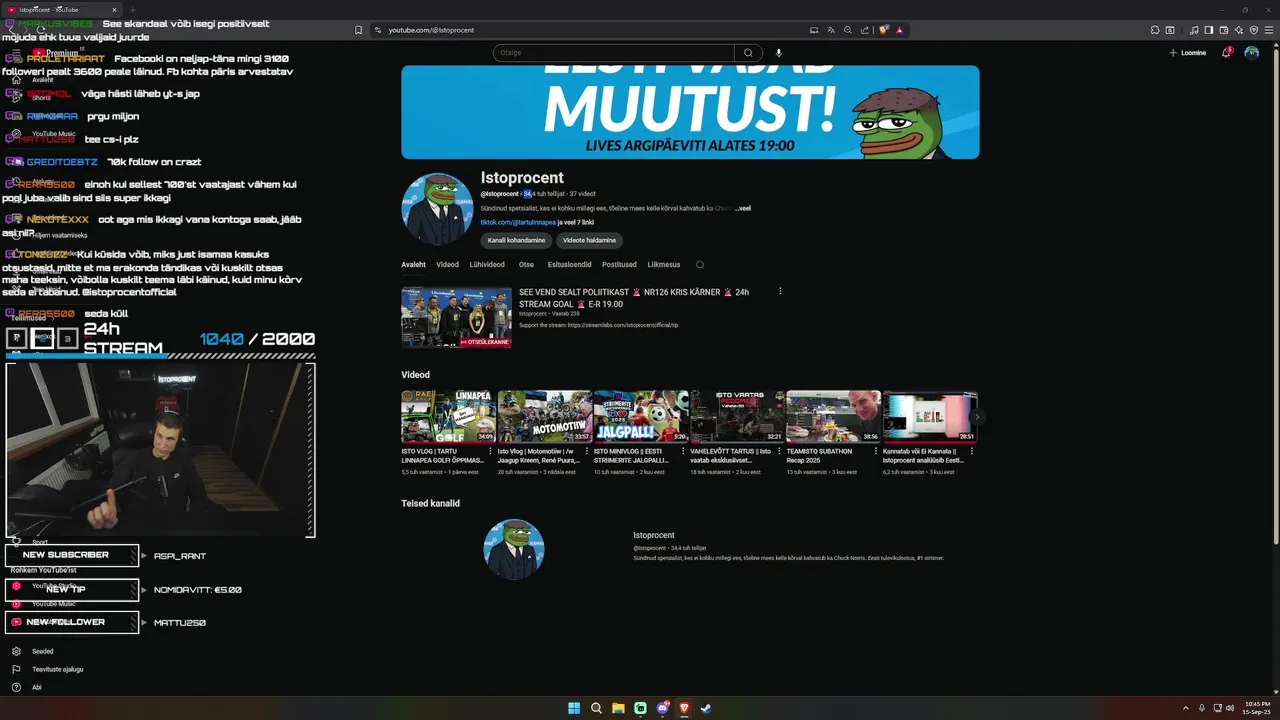
Task: Click Kanali kohandamine button
Action: tap(516, 241)
